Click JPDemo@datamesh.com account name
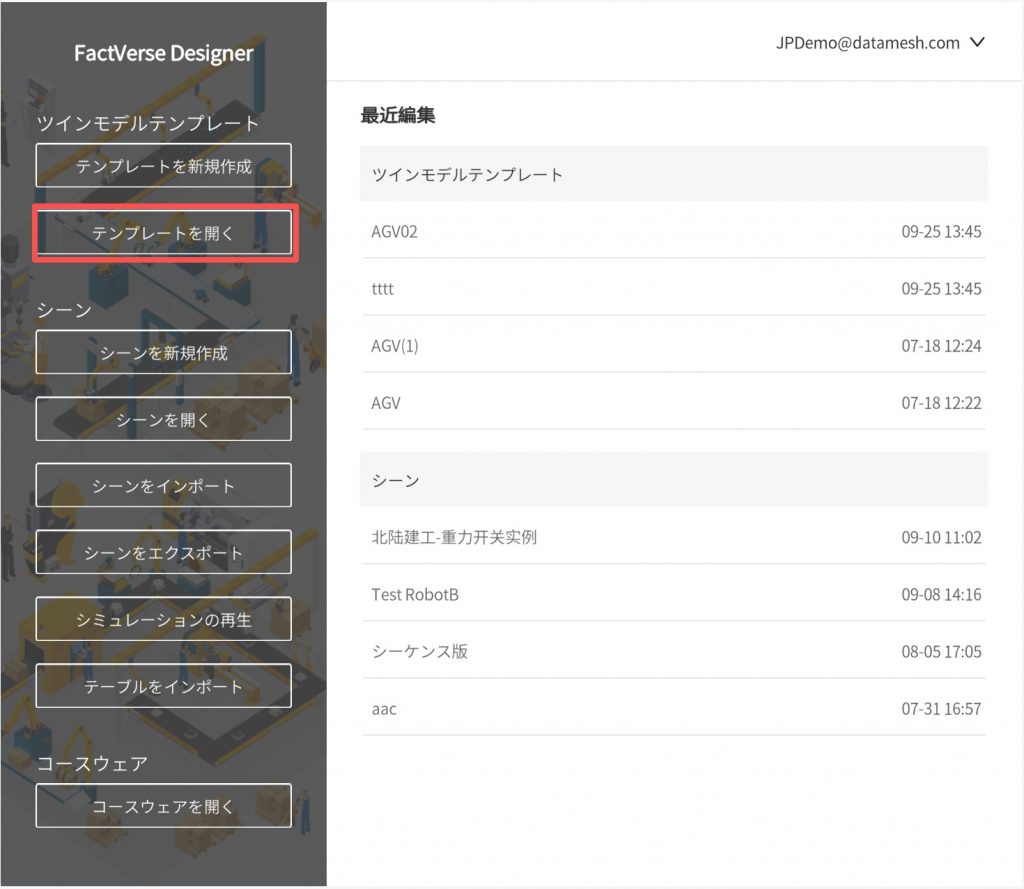This screenshot has height=889, width=1024. pos(867,43)
